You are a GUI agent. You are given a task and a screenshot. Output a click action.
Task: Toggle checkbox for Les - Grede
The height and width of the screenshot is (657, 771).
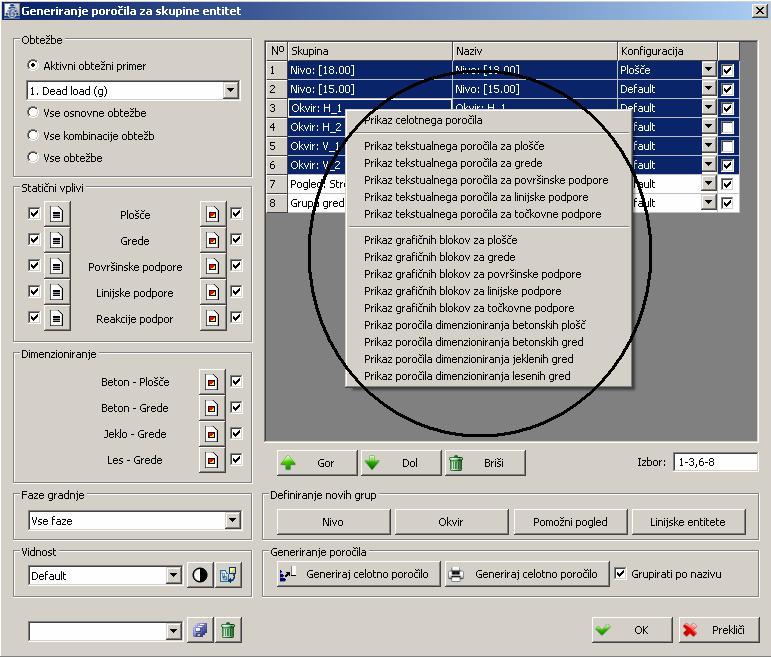[237, 459]
